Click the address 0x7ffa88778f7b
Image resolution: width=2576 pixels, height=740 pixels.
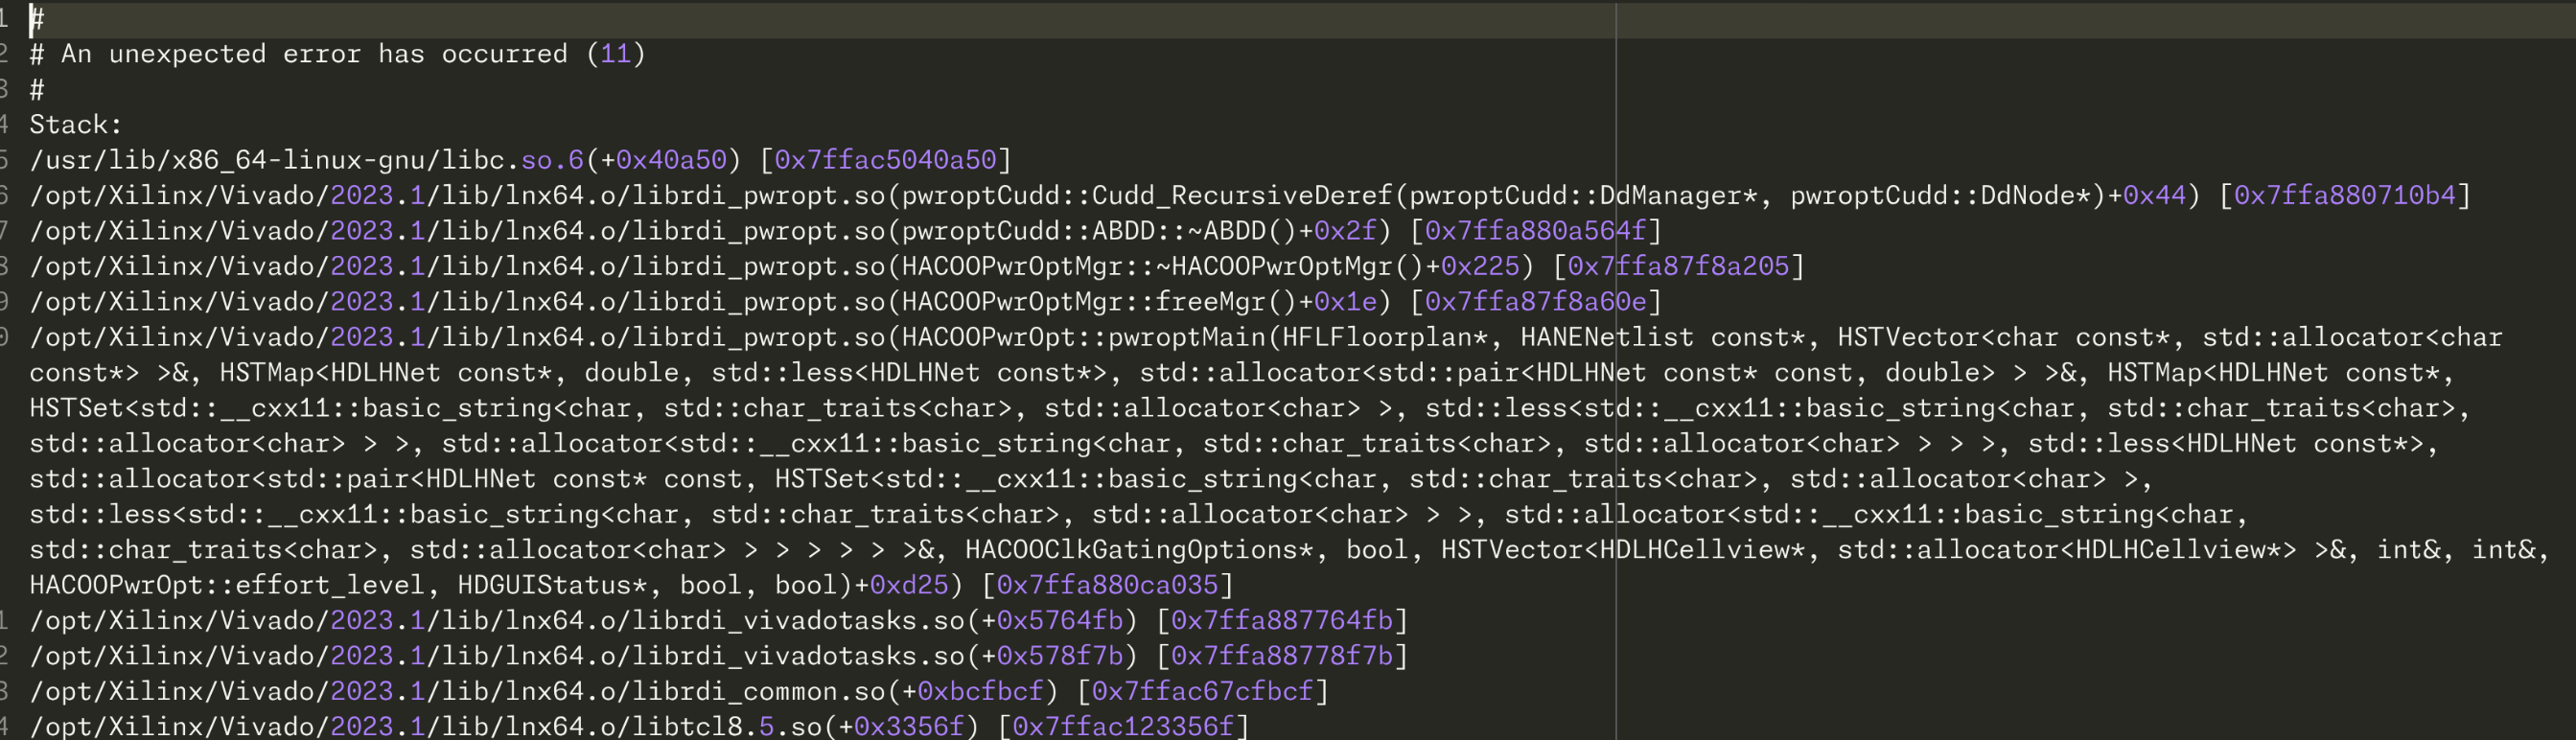click(1281, 656)
